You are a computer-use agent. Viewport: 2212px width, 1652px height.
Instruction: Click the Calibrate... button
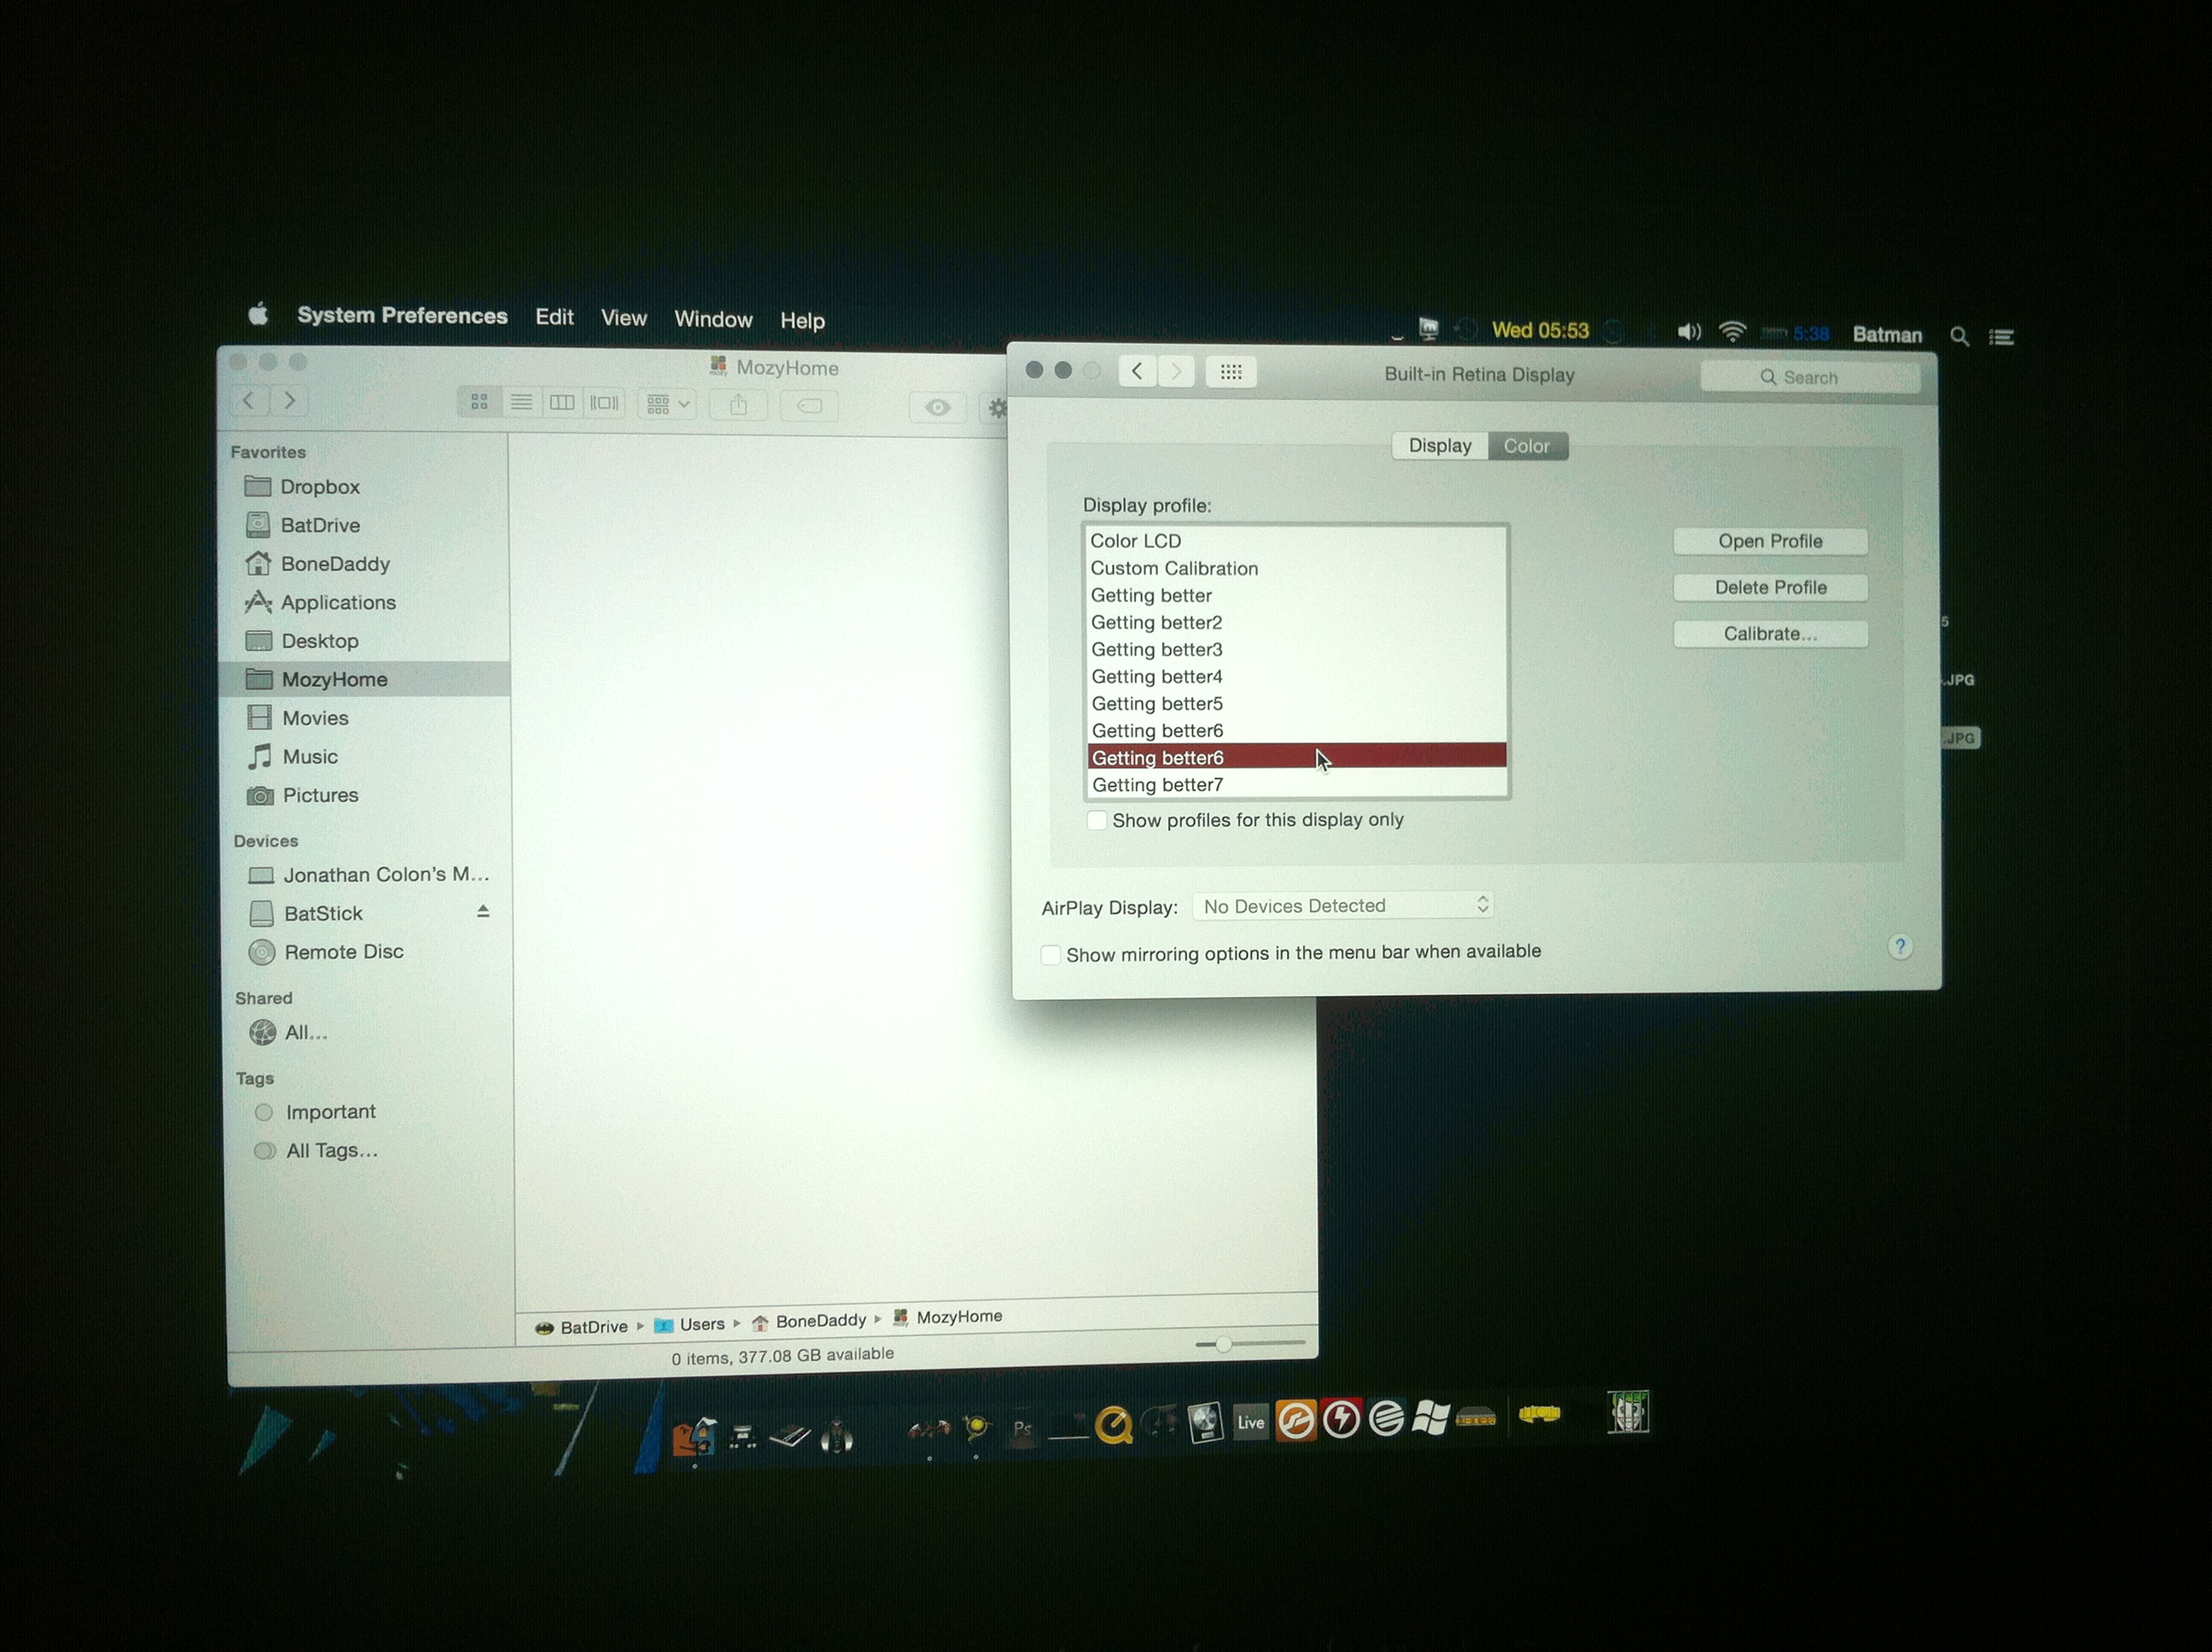(1769, 634)
